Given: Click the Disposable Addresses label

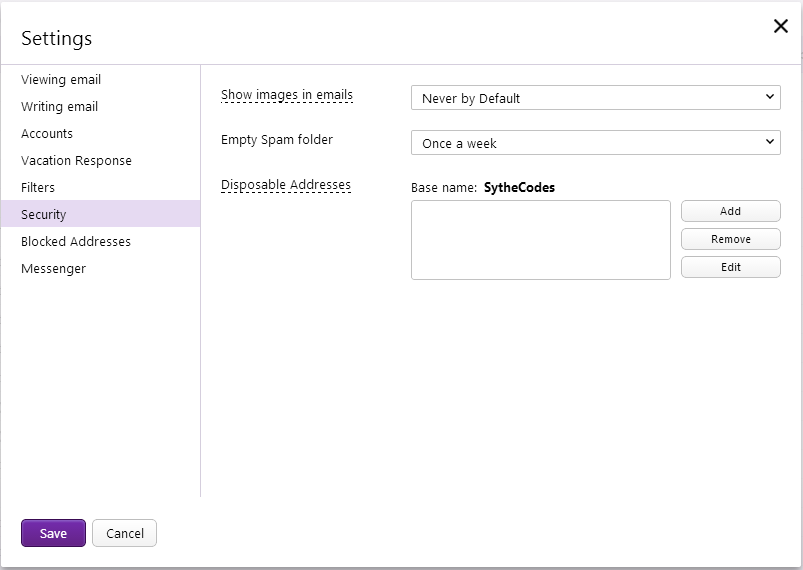Looking at the screenshot, I should (286, 185).
